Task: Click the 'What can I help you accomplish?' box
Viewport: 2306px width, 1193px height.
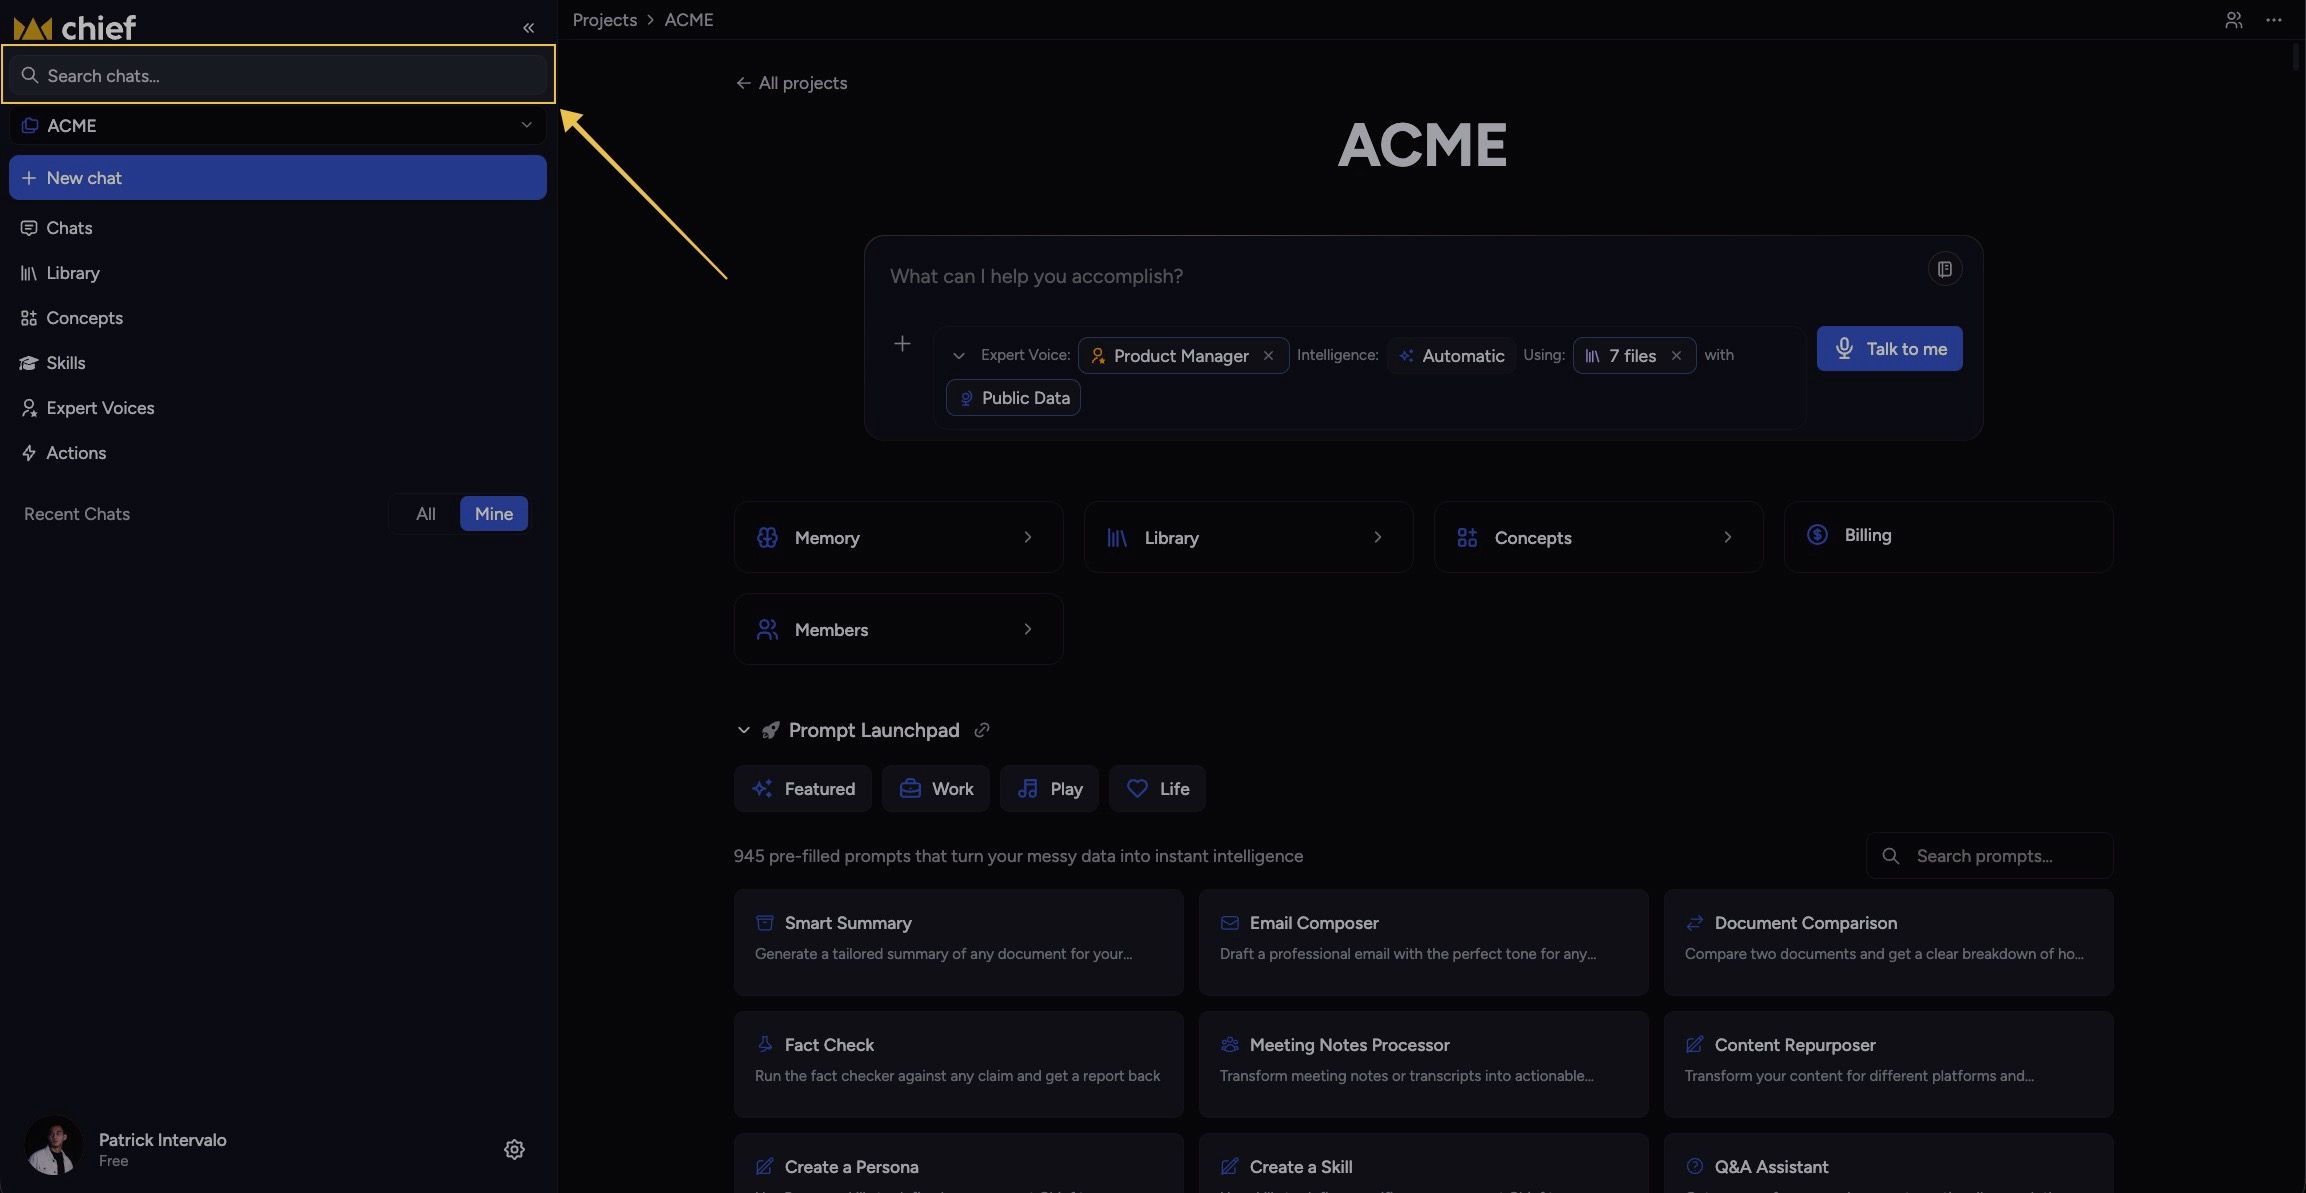Action: pyautogui.click(x=1400, y=276)
